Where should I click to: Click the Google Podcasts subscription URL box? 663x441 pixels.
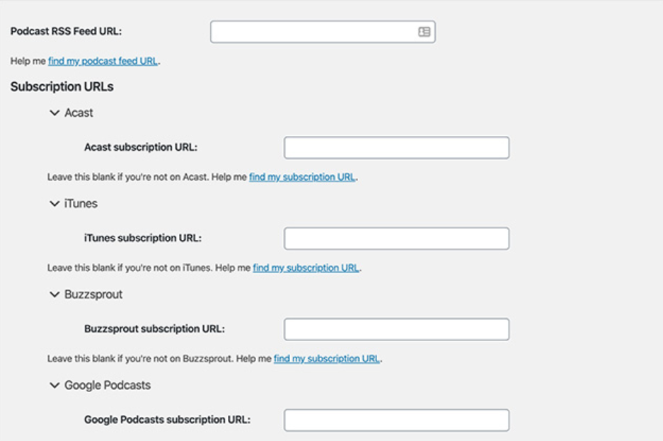(x=396, y=420)
